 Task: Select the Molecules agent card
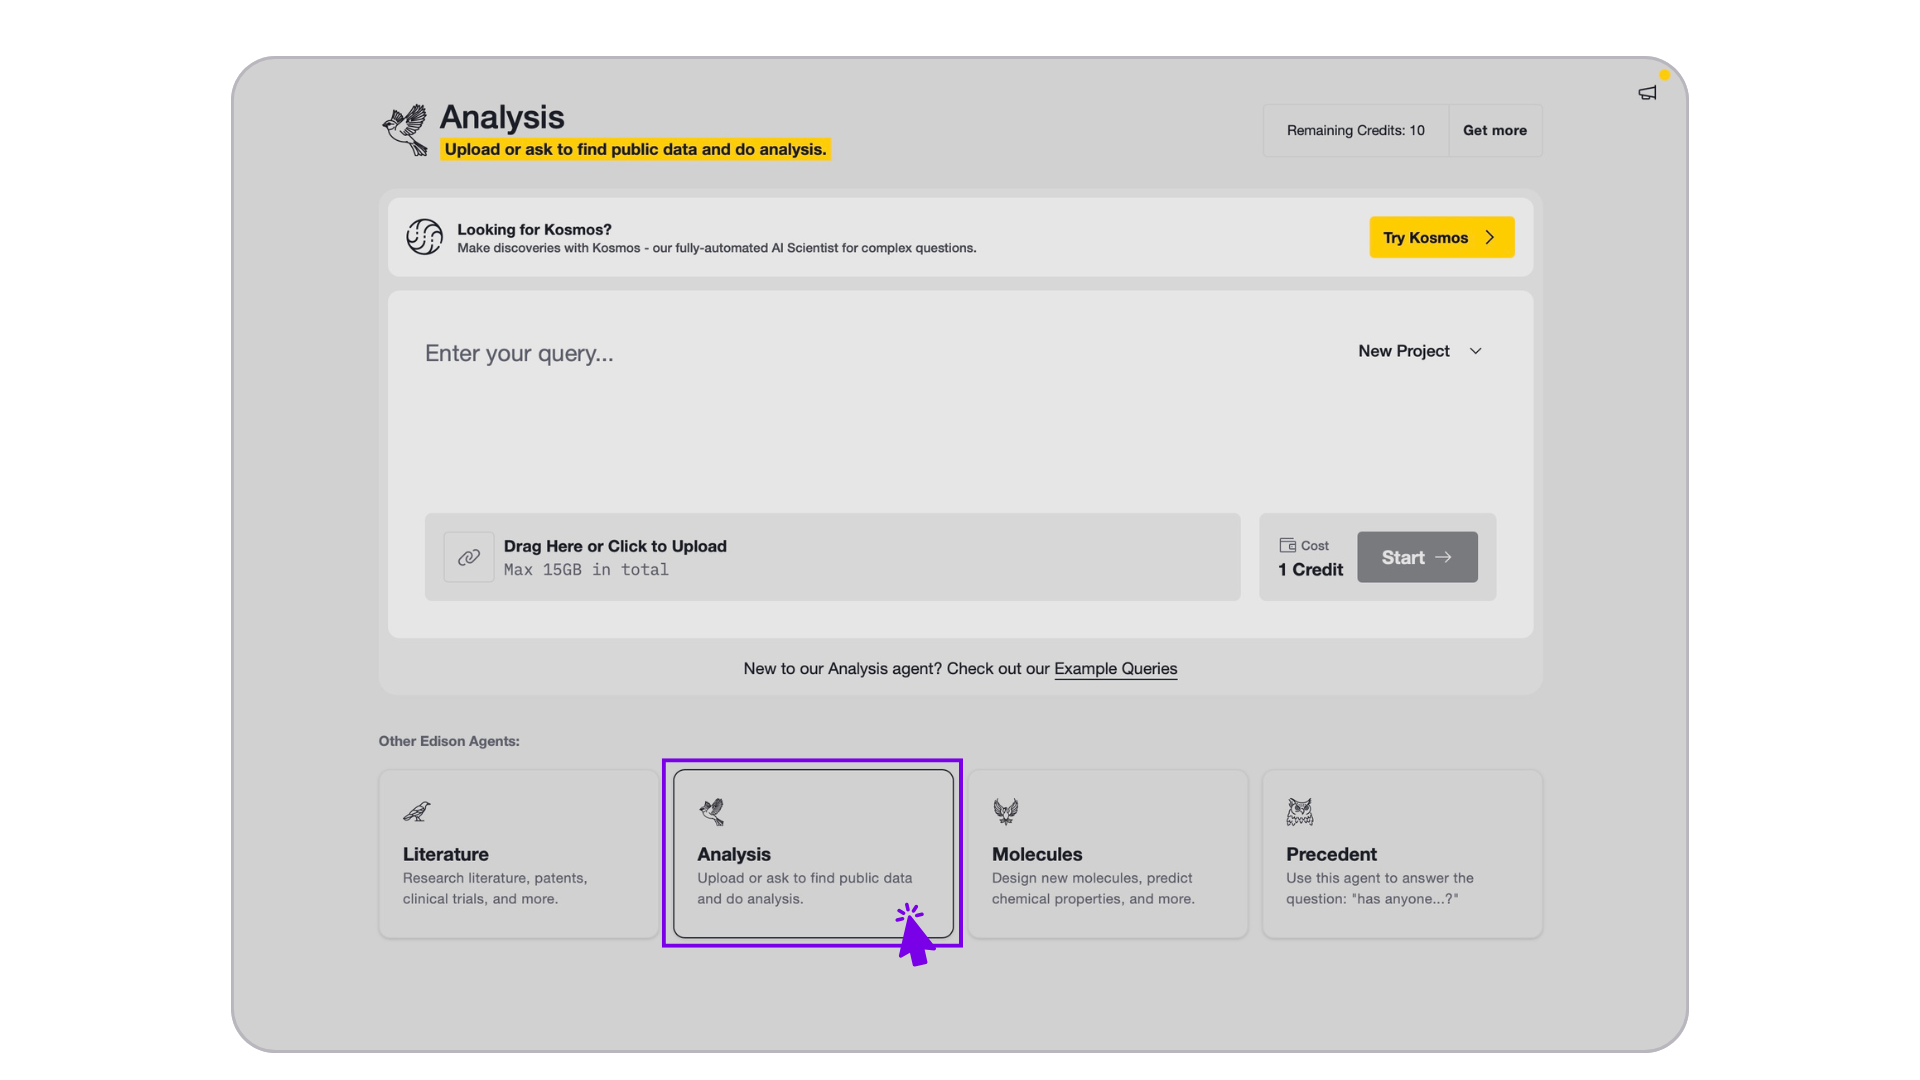[1107, 854]
